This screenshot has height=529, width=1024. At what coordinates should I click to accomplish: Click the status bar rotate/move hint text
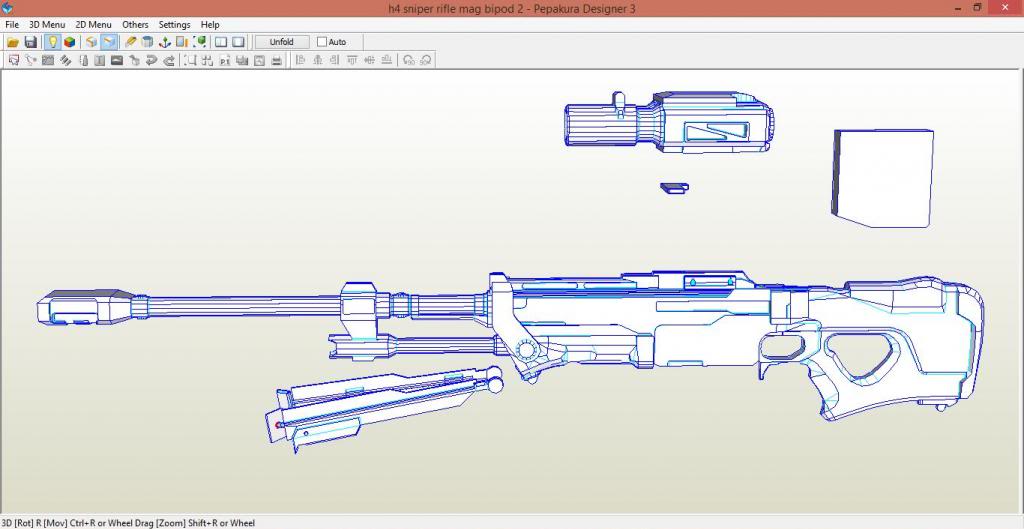pos(129,522)
